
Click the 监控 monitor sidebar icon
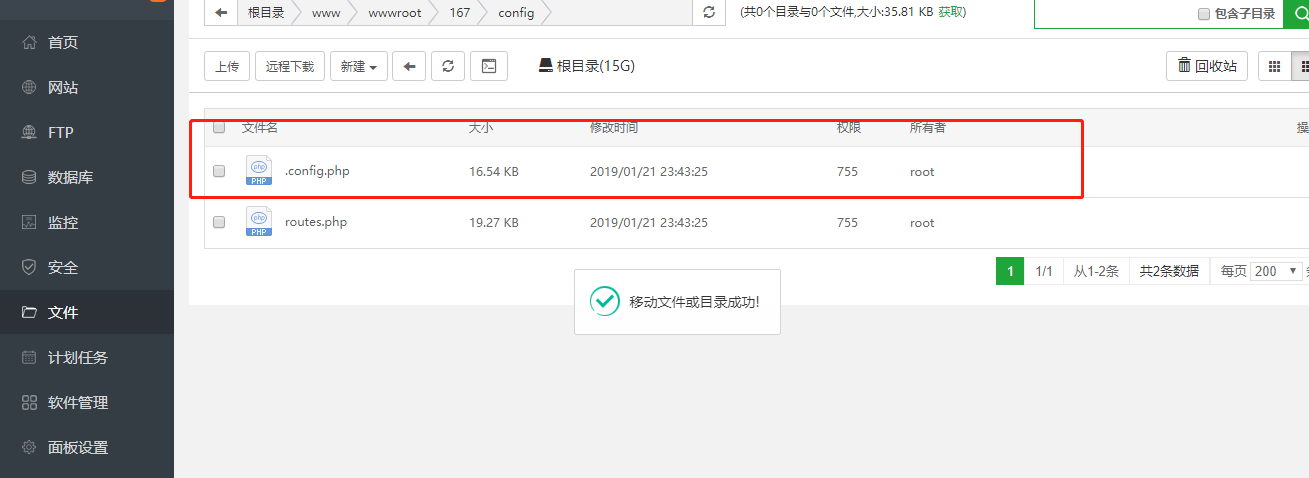(29, 222)
